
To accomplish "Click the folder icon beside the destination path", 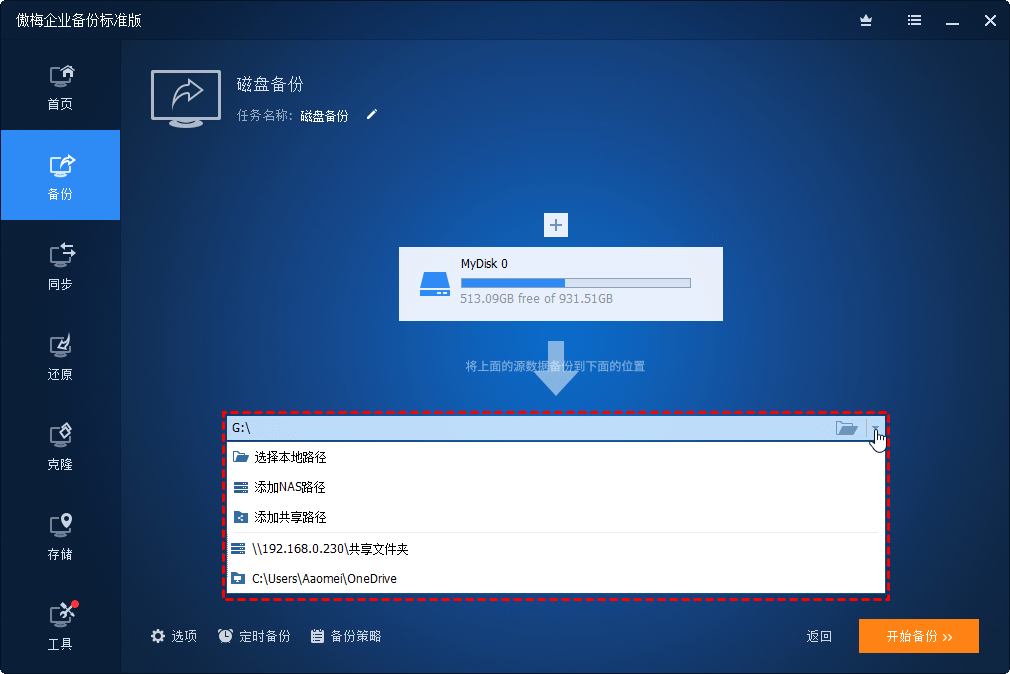I will tap(847, 427).
